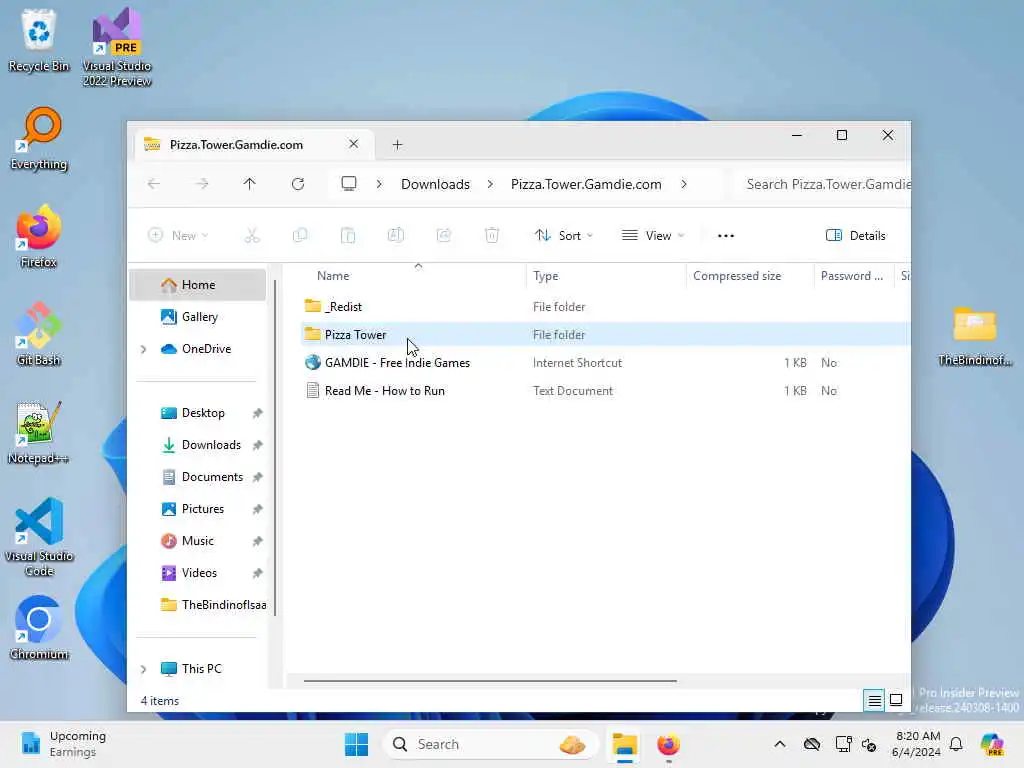
Task: Select the Git Bash desktop icon
Action: click(39, 334)
